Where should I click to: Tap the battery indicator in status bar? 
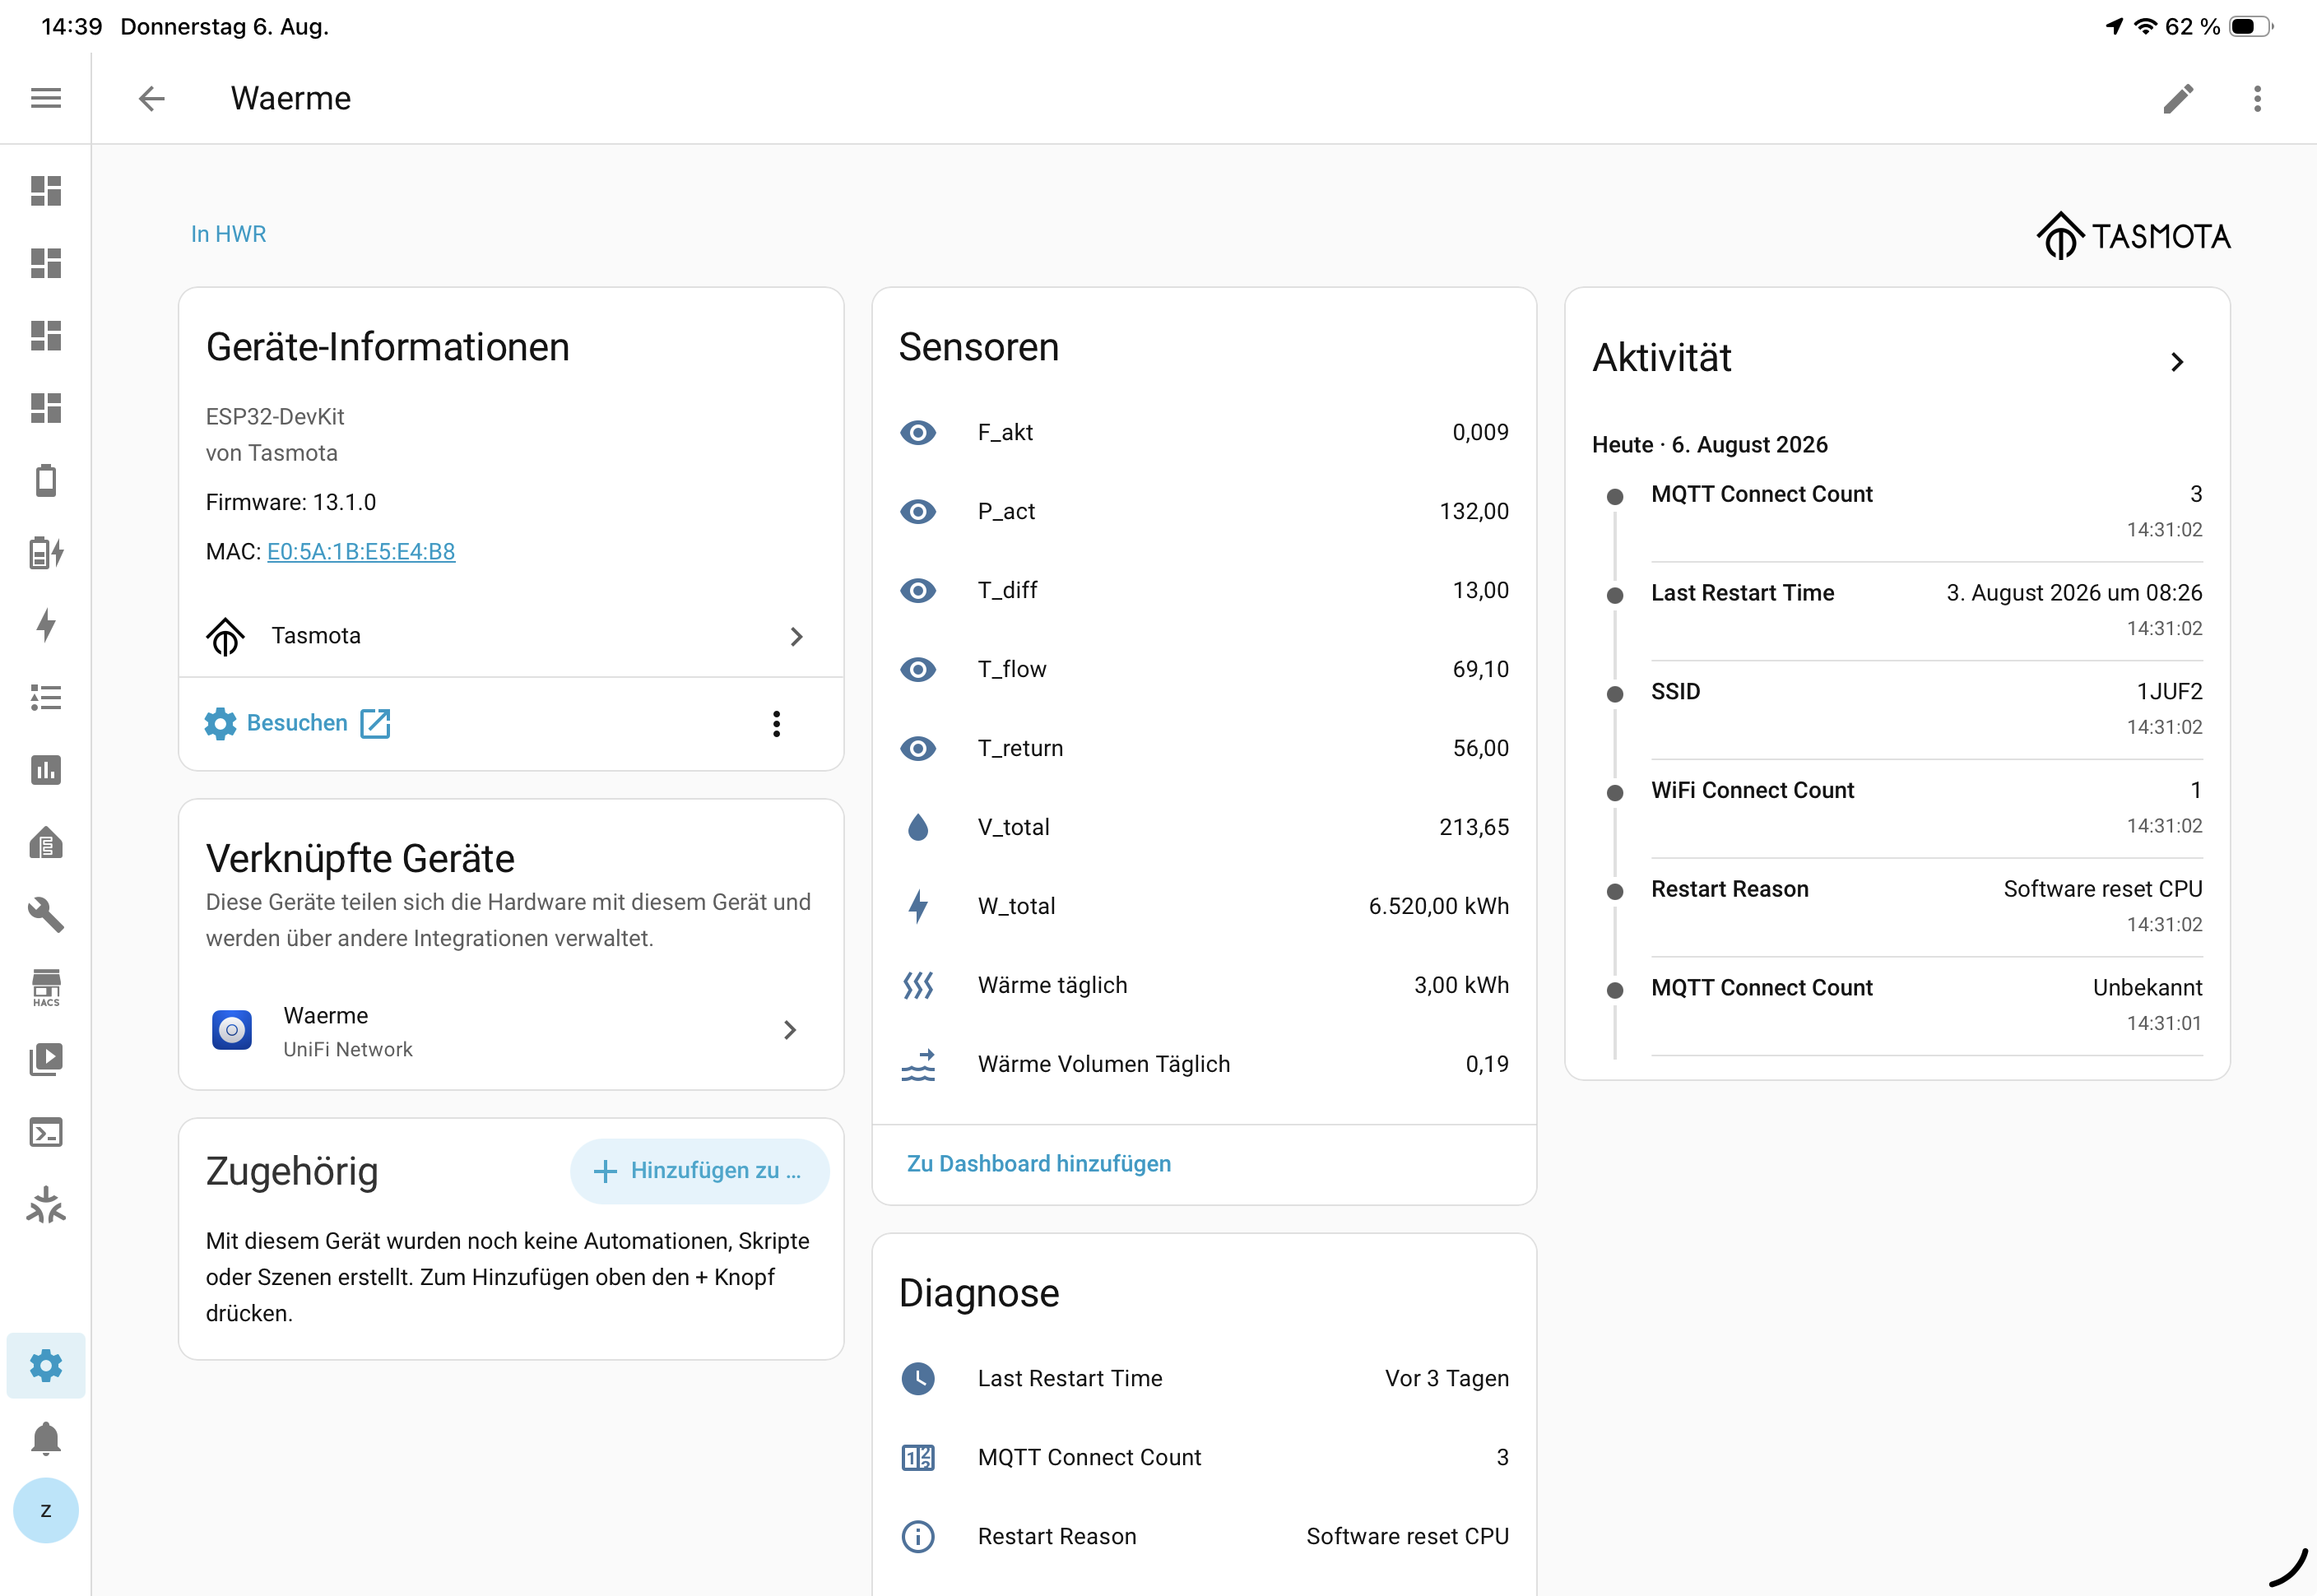pos(2250,27)
